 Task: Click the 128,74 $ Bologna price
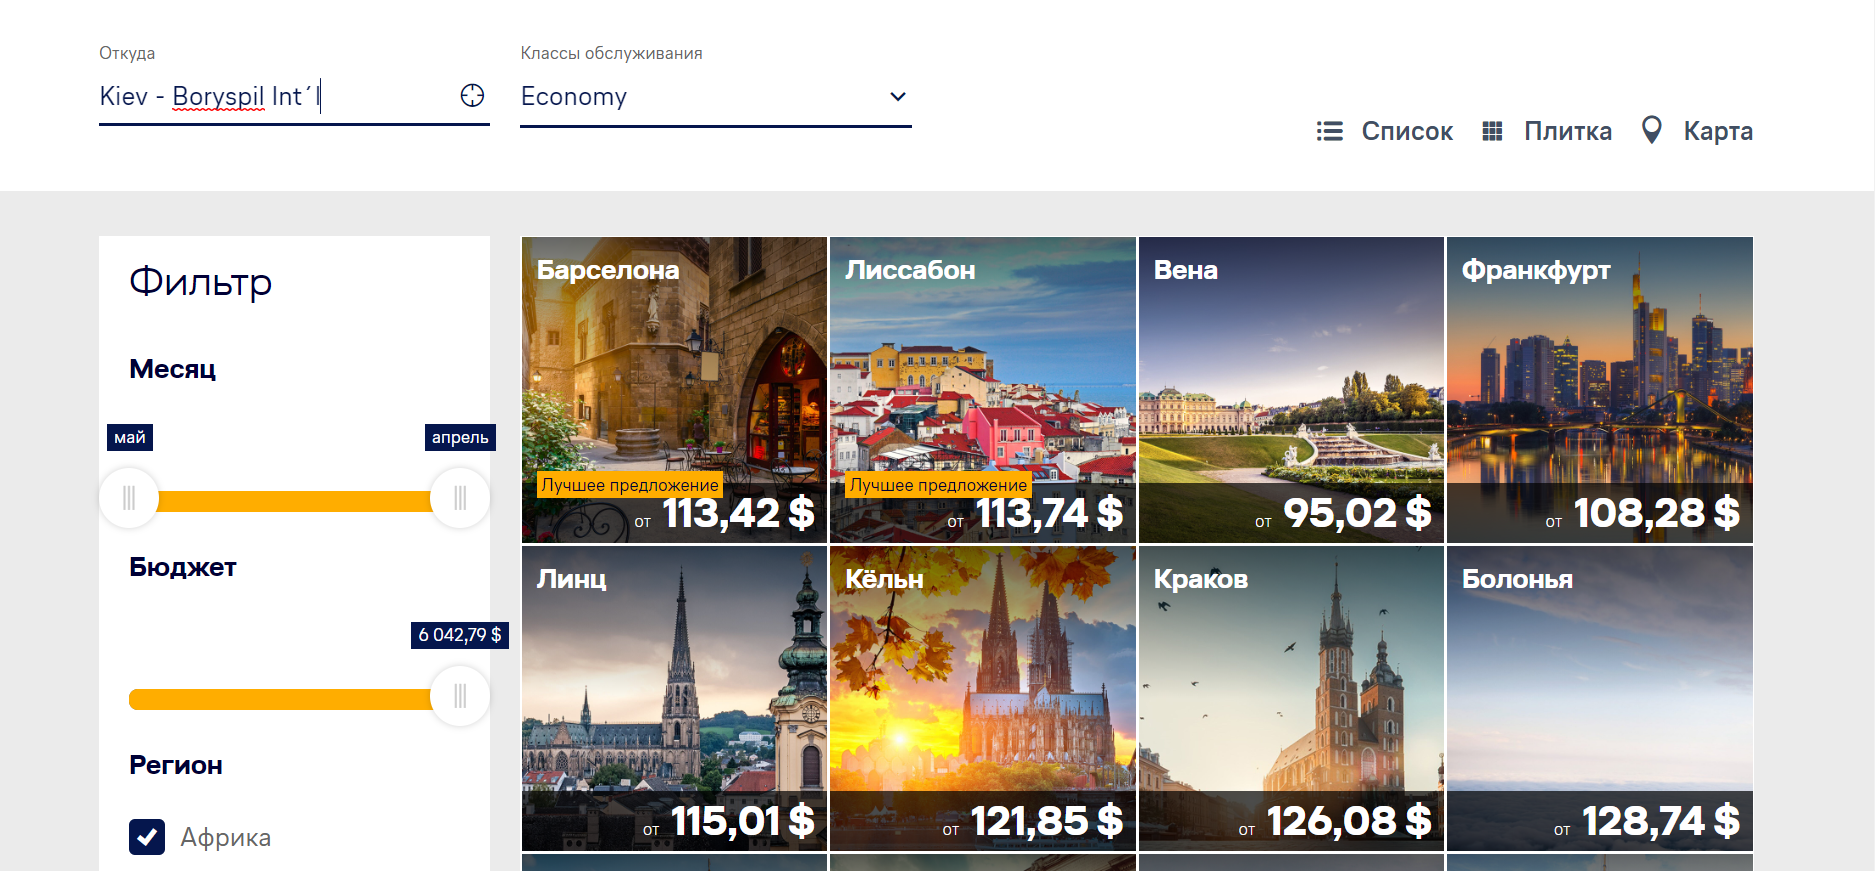tap(1660, 821)
